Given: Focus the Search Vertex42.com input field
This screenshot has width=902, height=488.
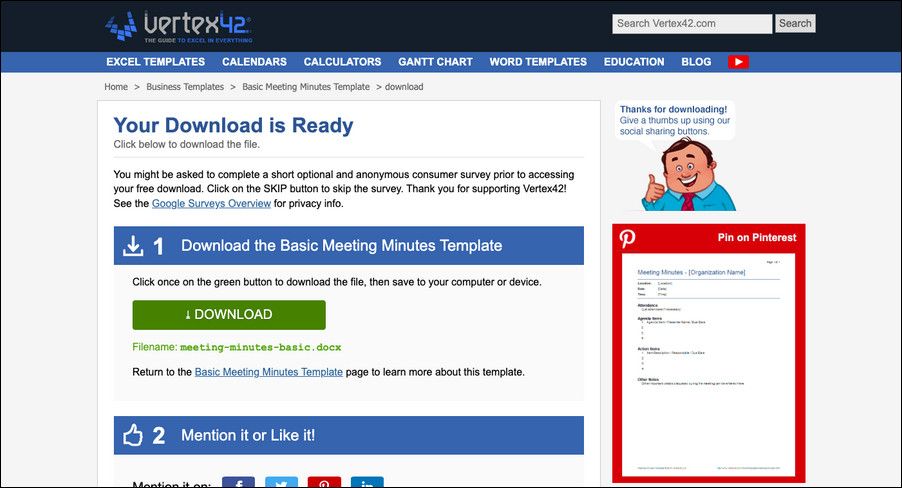Looking at the screenshot, I should [x=691, y=23].
